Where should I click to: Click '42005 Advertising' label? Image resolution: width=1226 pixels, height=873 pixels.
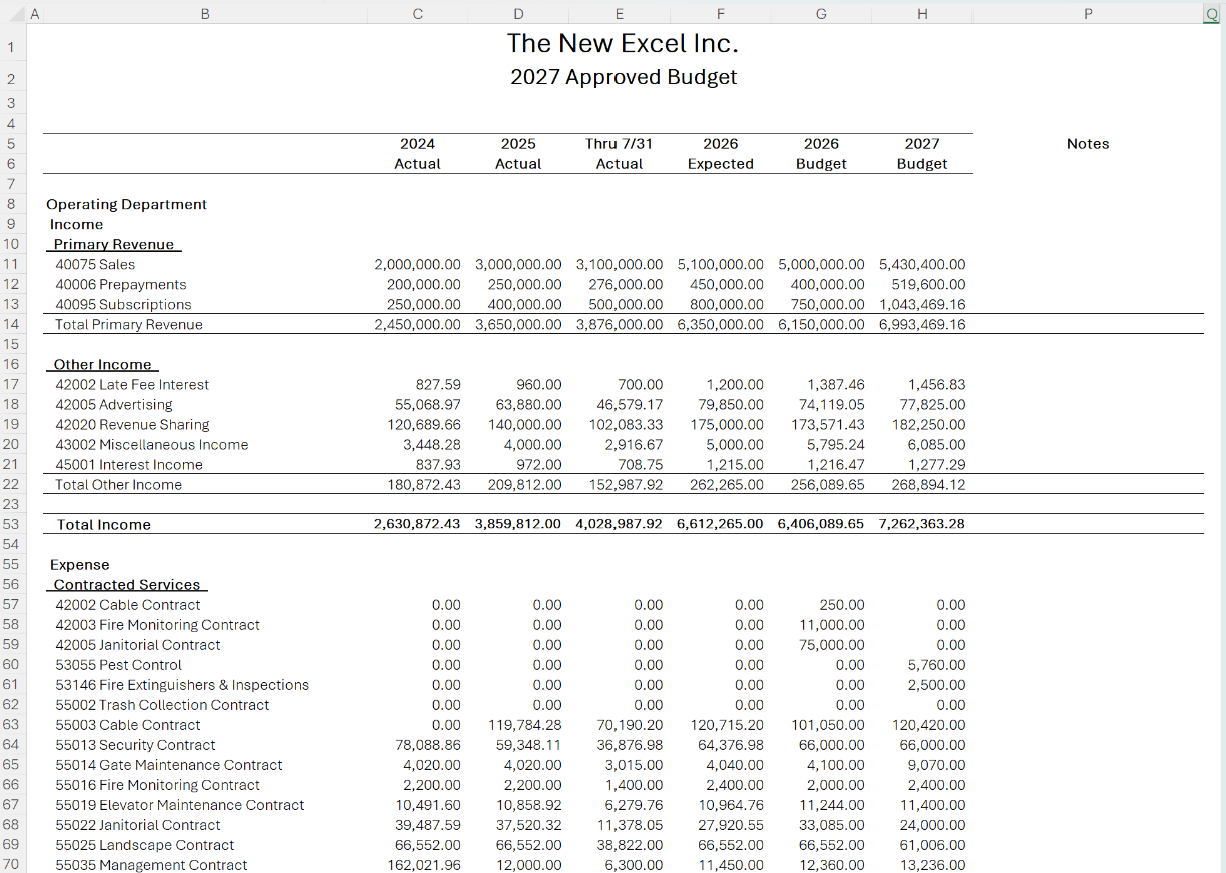114,404
